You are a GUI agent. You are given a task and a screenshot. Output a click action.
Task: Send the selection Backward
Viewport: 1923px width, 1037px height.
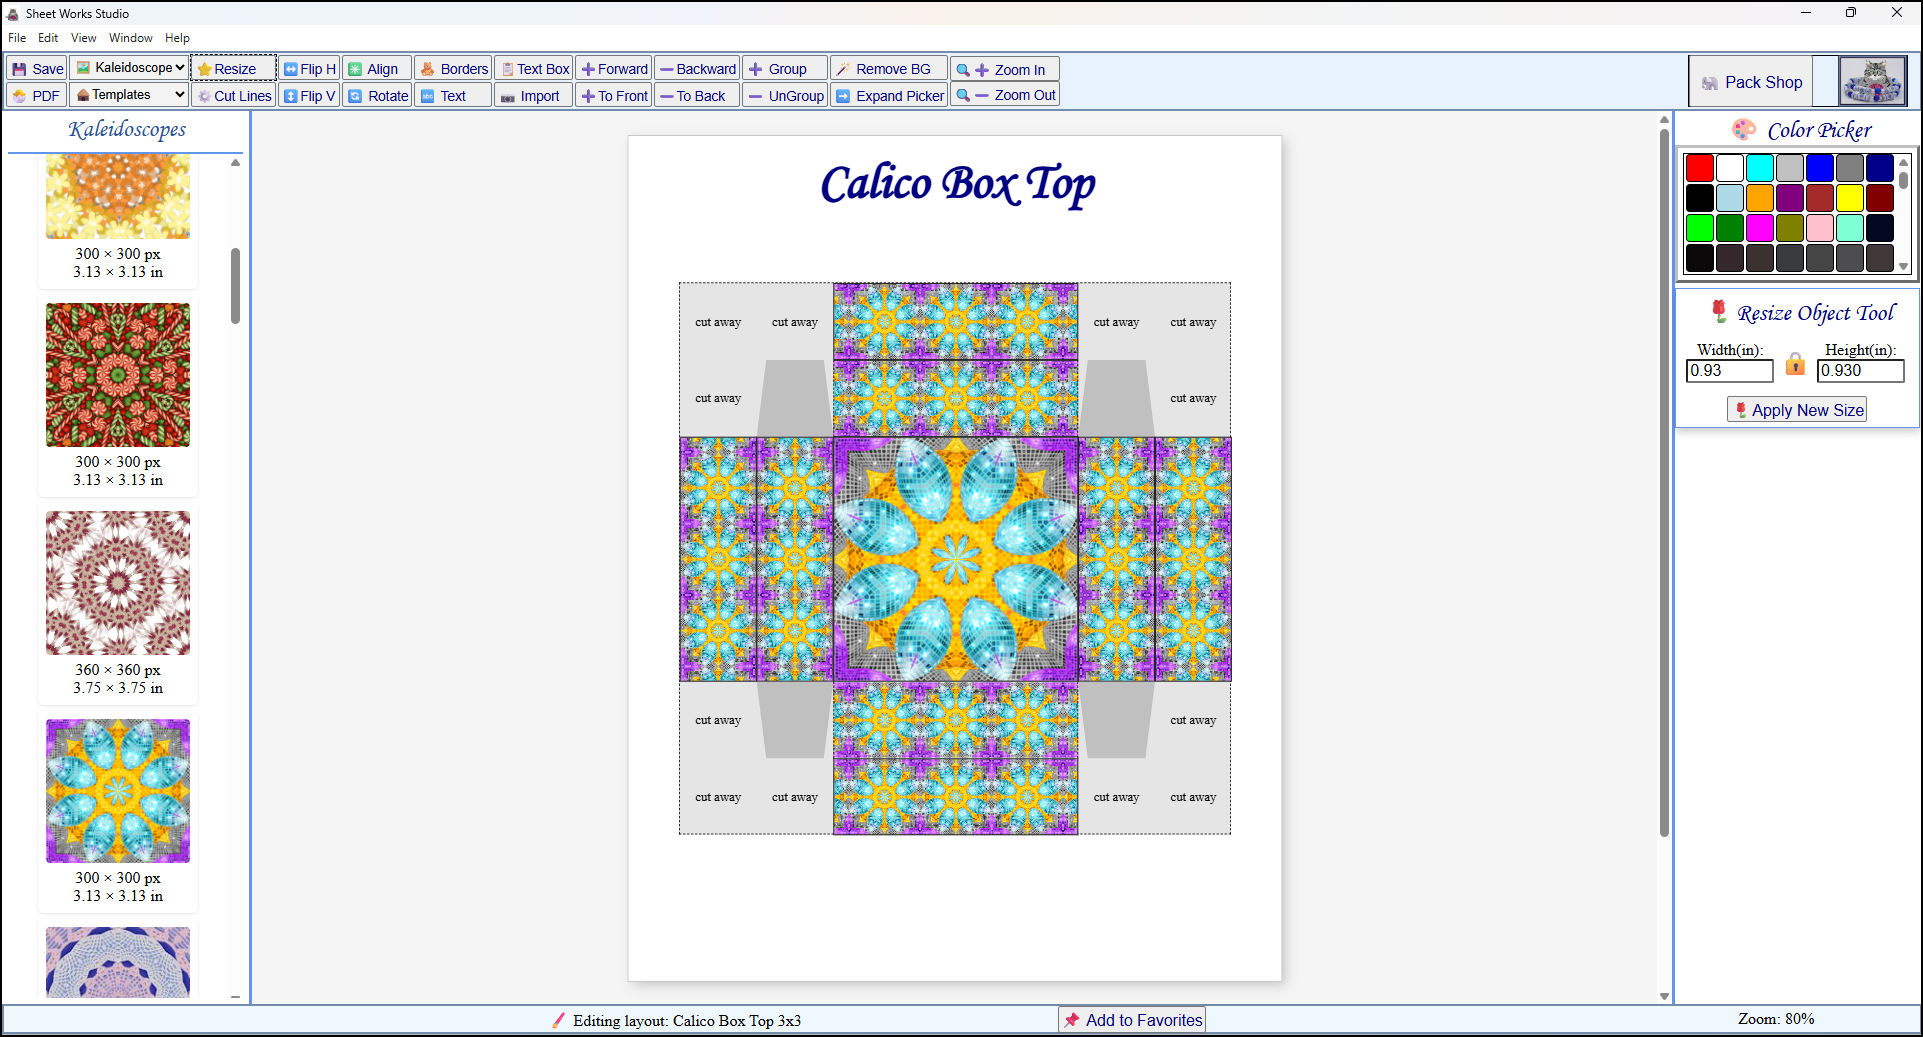pyautogui.click(x=697, y=68)
